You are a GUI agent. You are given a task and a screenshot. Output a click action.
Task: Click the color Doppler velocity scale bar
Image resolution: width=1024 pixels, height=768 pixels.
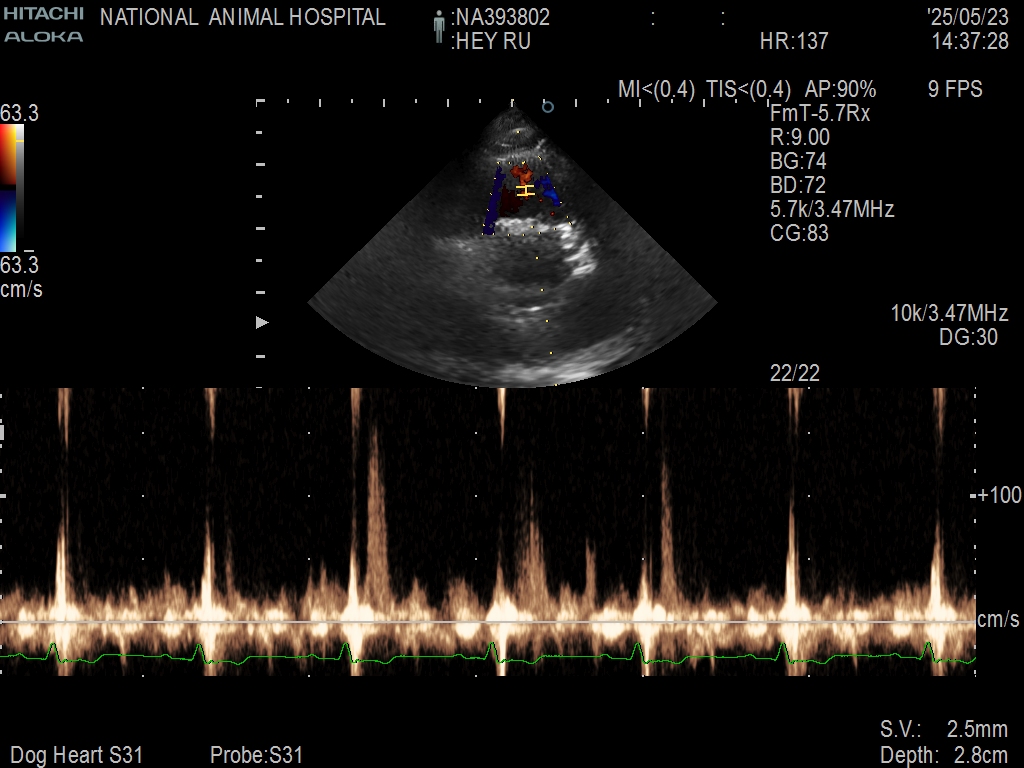click(10, 188)
